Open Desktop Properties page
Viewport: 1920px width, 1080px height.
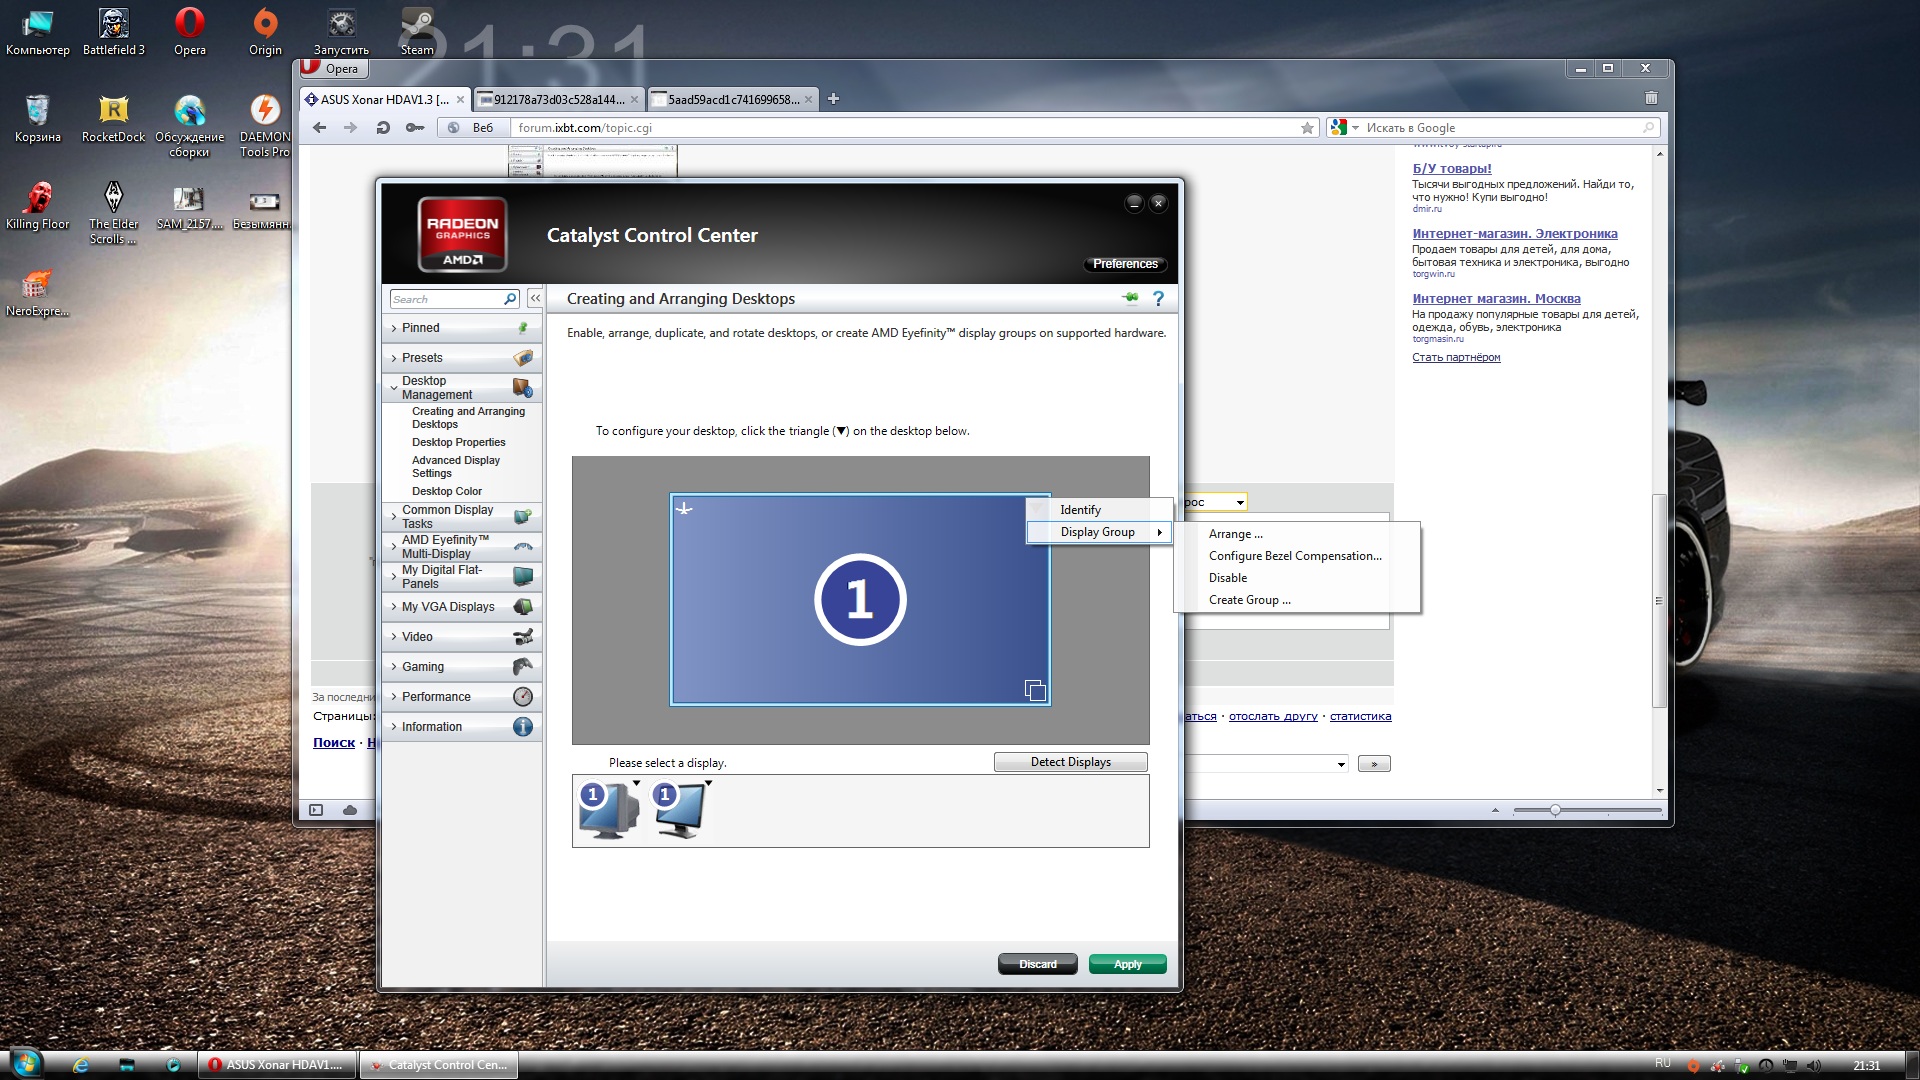(458, 442)
